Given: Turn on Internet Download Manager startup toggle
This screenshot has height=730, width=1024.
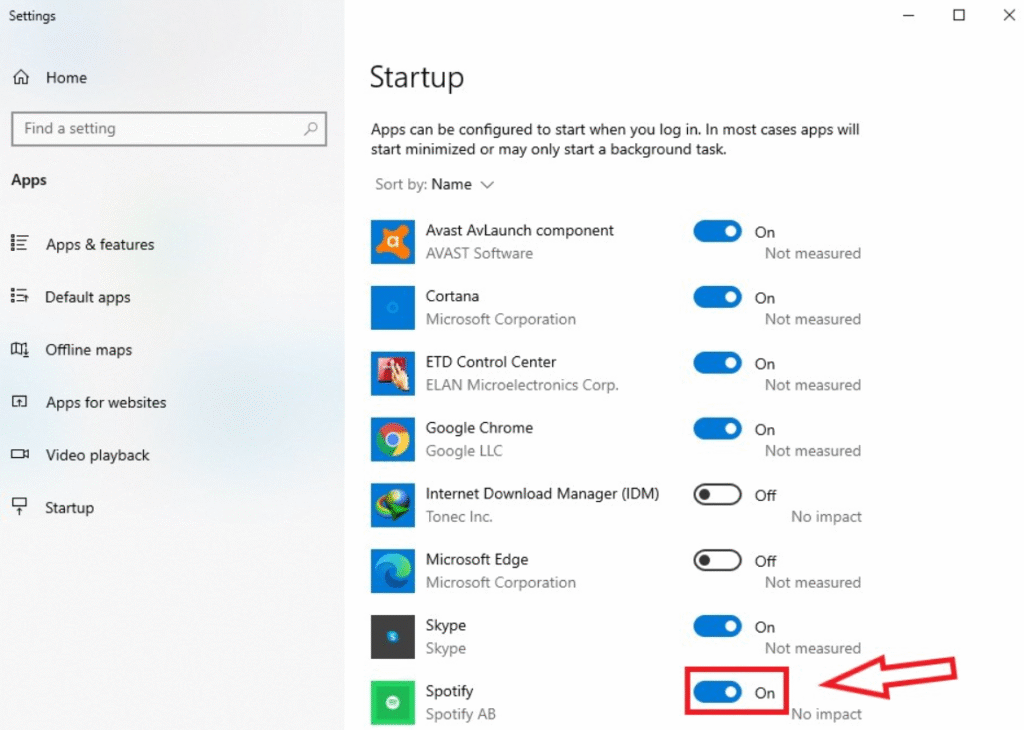Looking at the screenshot, I should pos(716,494).
